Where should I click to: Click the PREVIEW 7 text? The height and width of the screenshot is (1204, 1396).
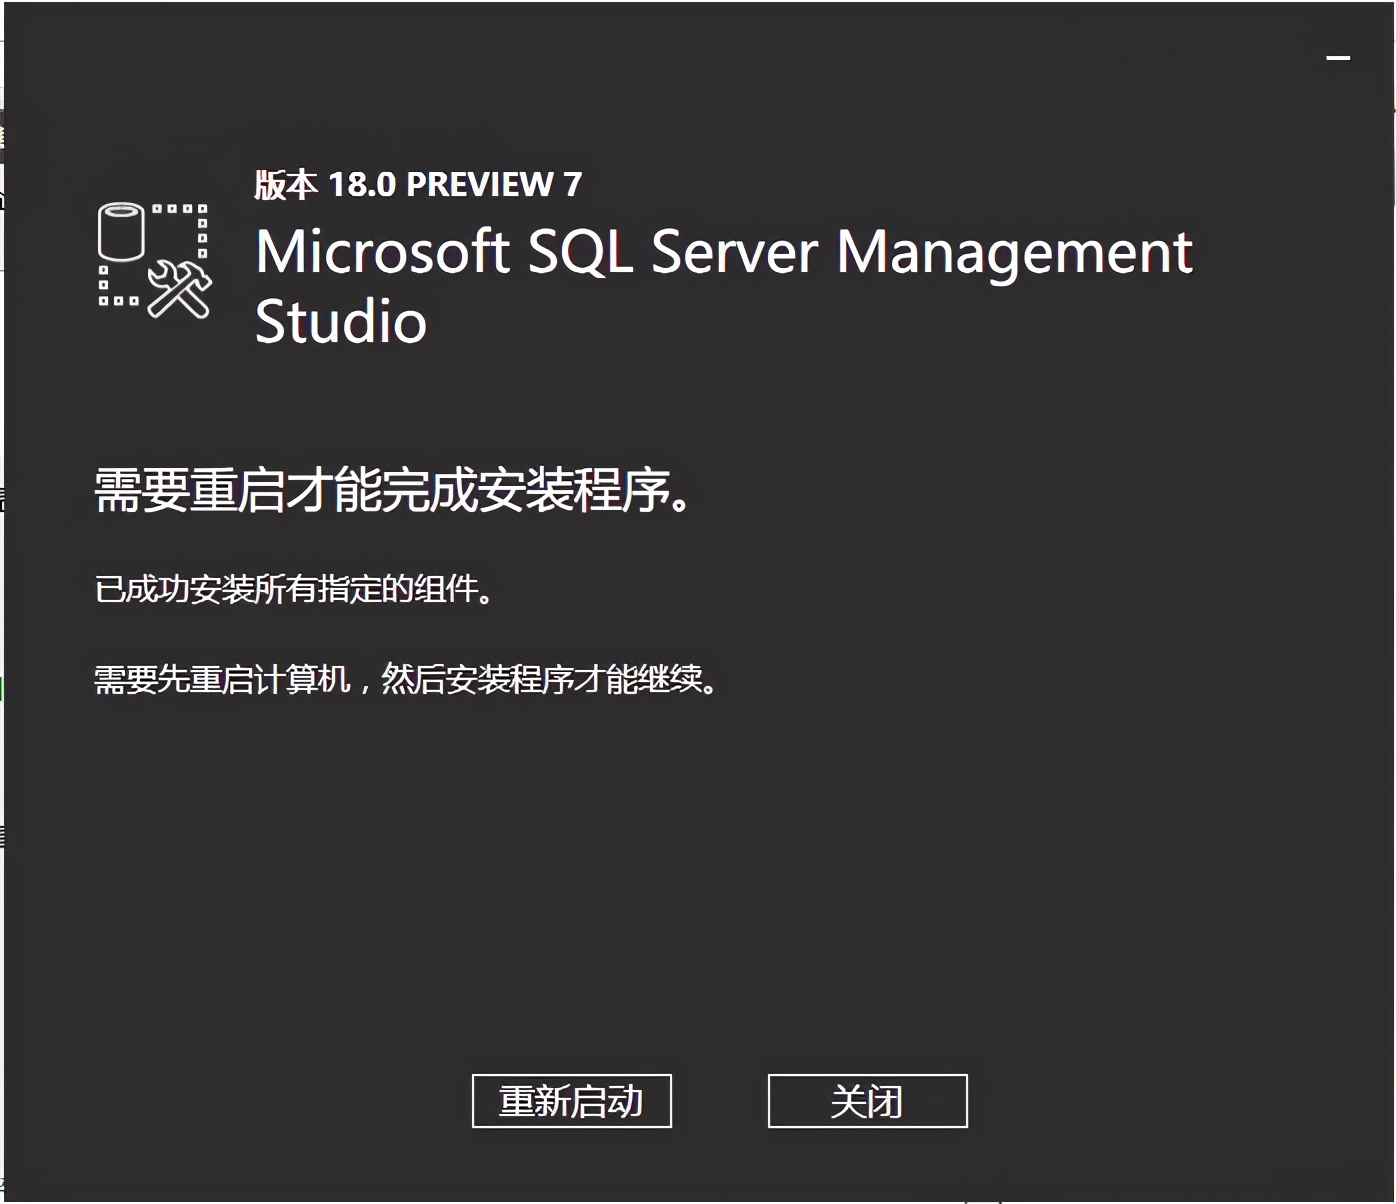pyautogui.click(x=494, y=185)
